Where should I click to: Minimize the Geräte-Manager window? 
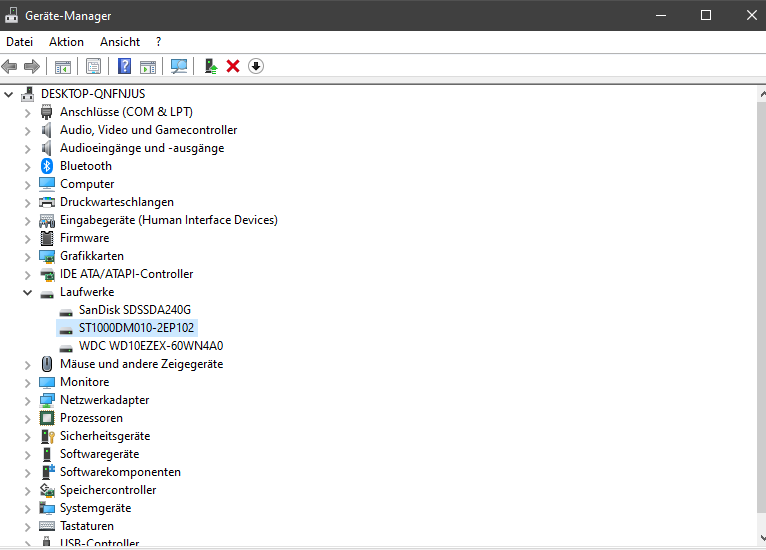(x=661, y=15)
